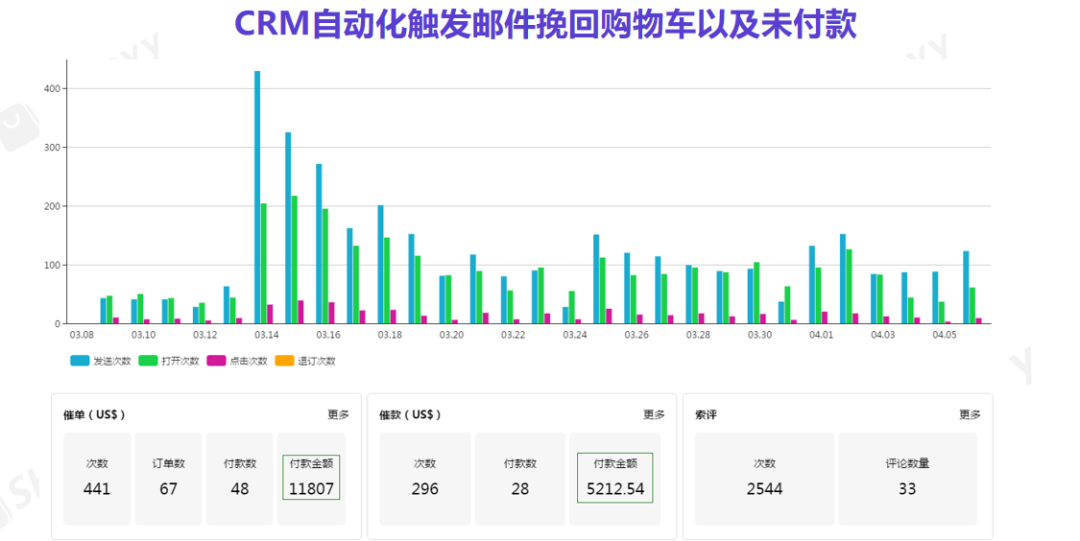
Task: Expand 更多 in the 索评 card
Action: point(969,414)
